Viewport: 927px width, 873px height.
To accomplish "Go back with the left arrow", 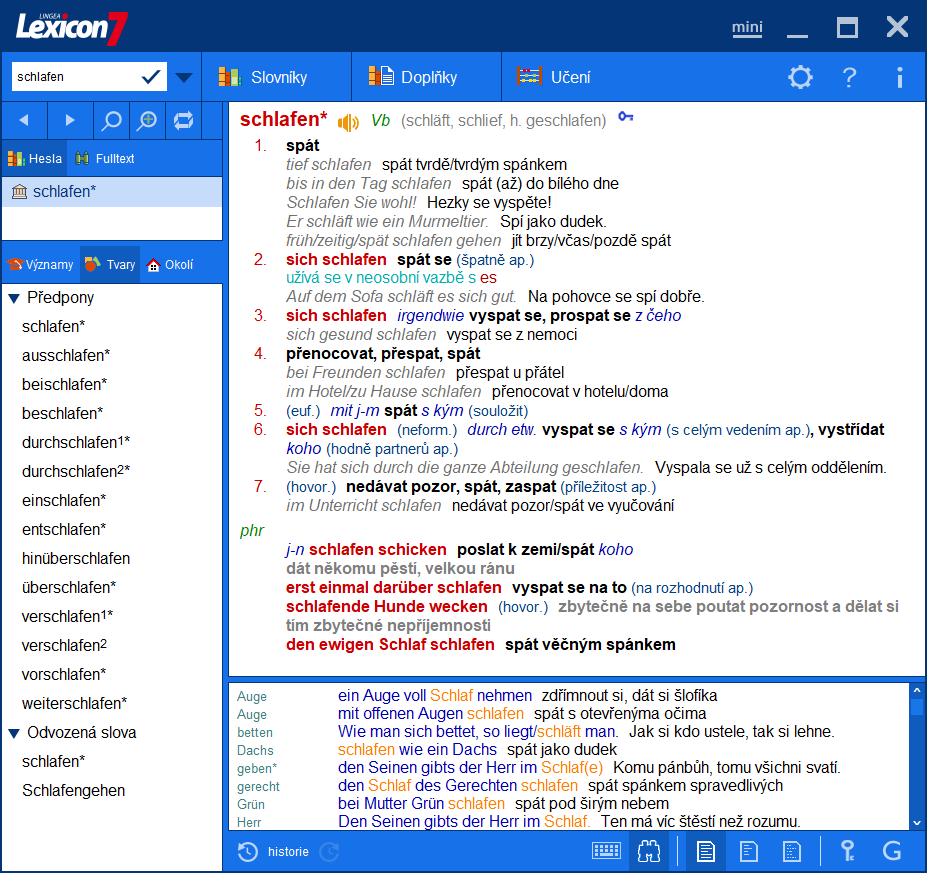I will 24,120.
